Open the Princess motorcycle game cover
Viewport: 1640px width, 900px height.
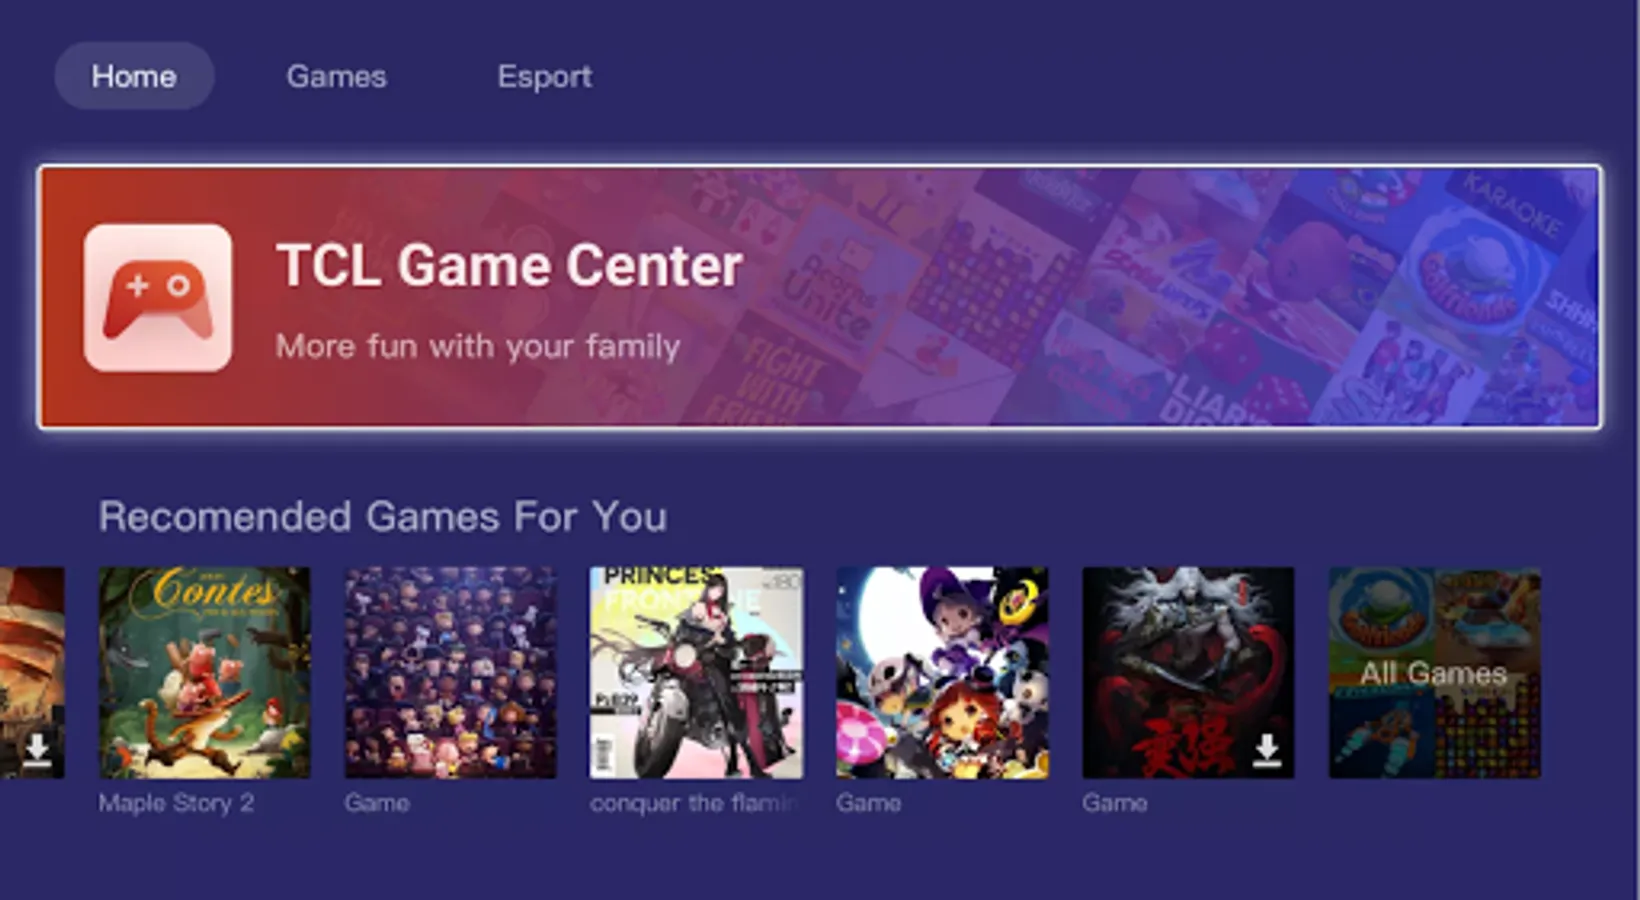(x=696, y=673)
